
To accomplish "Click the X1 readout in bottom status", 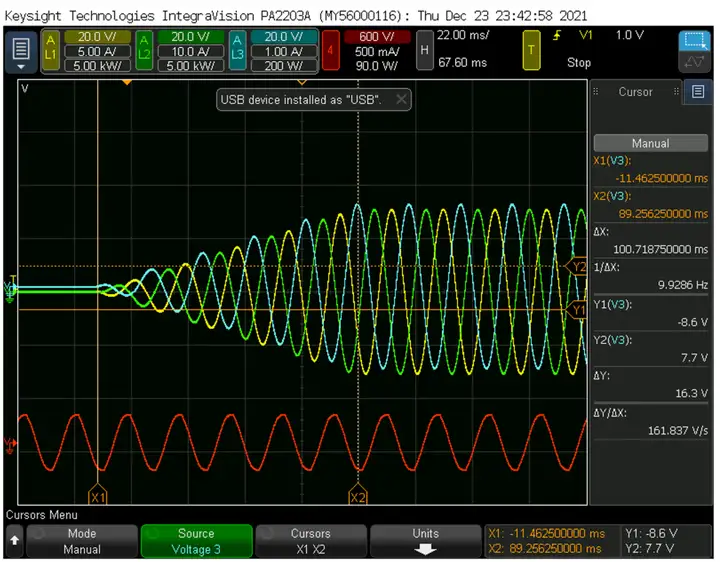I will point(546,534).
